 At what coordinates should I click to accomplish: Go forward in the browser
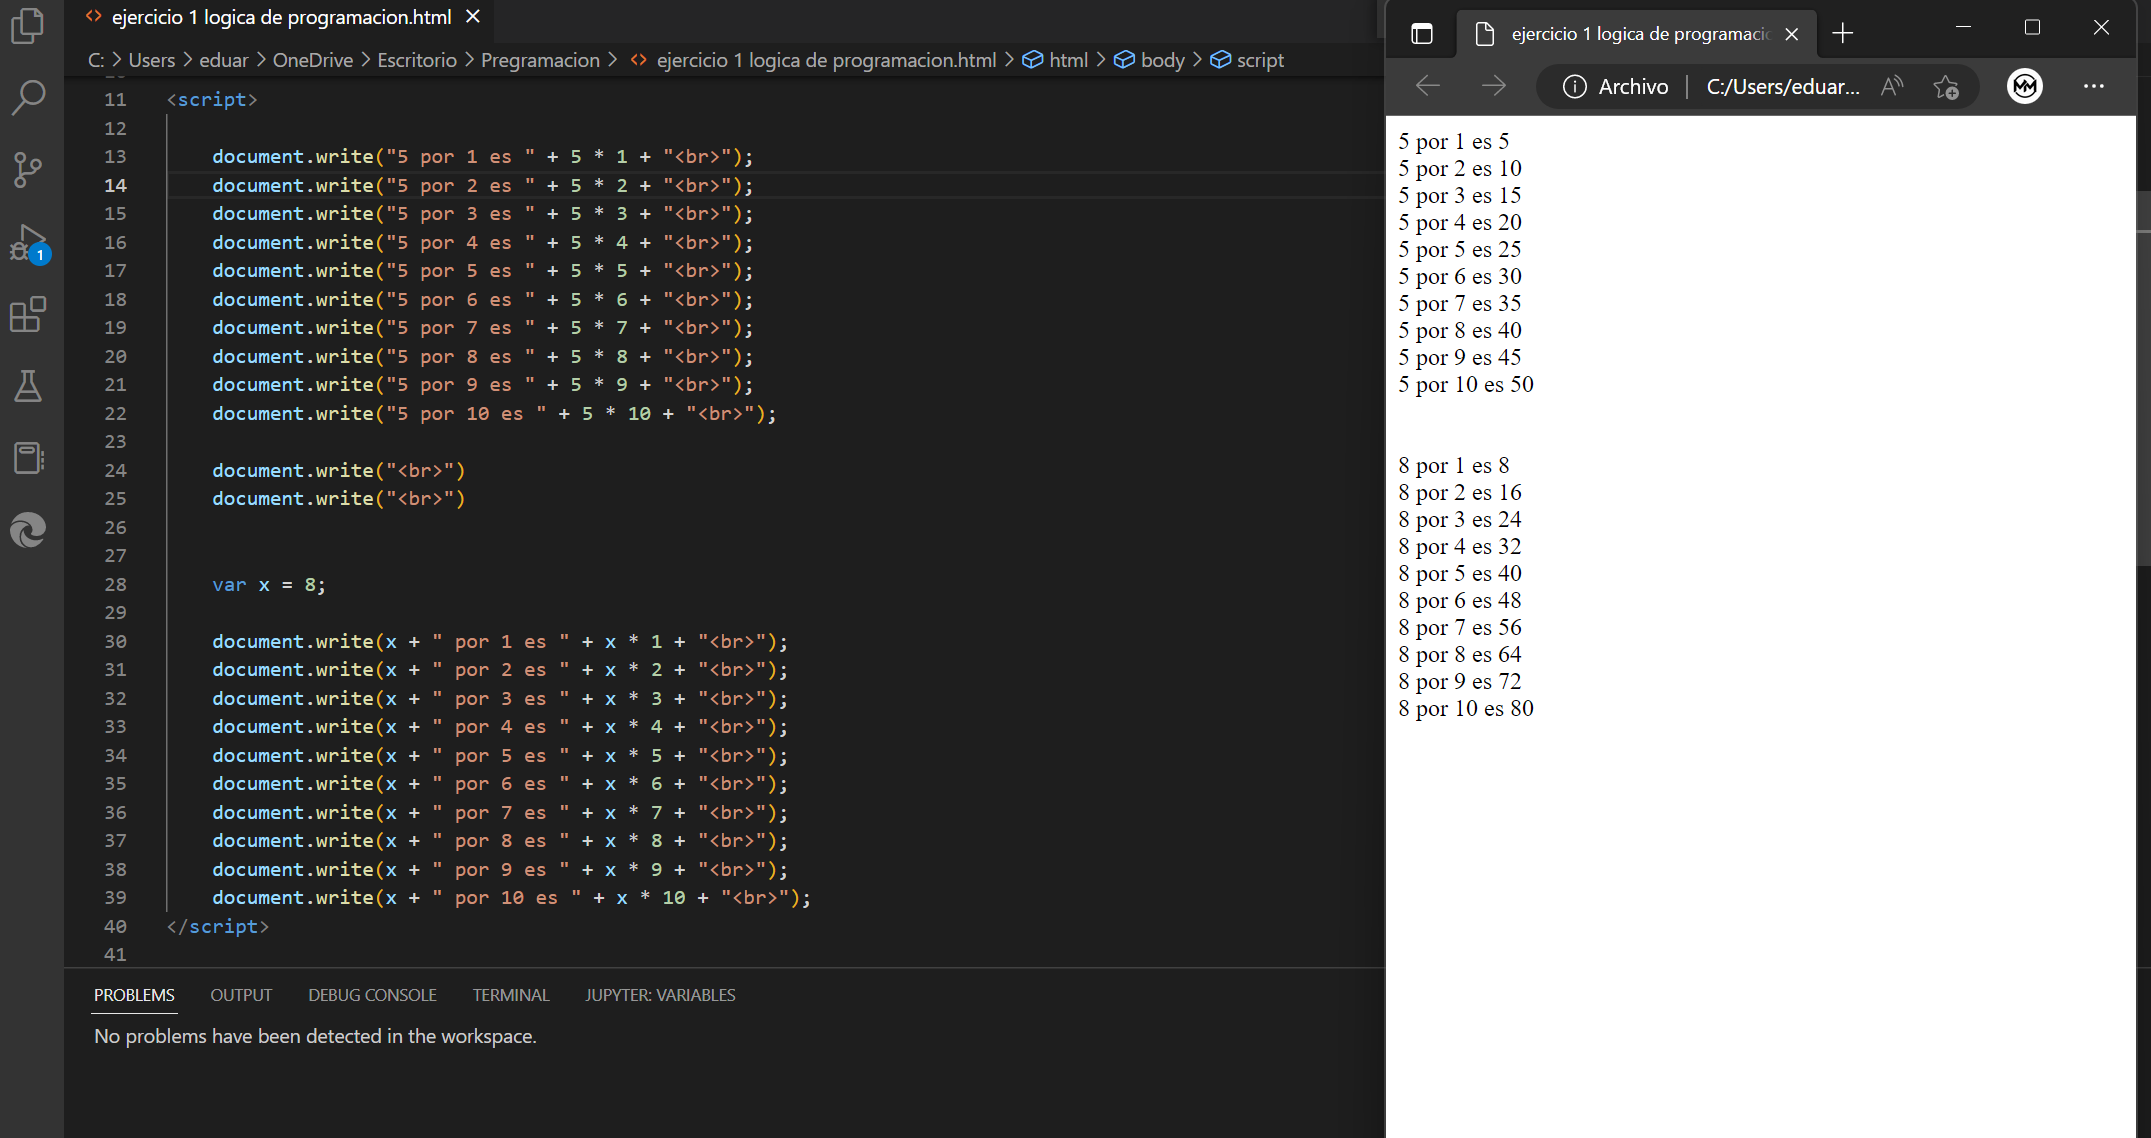point(1494,86)
